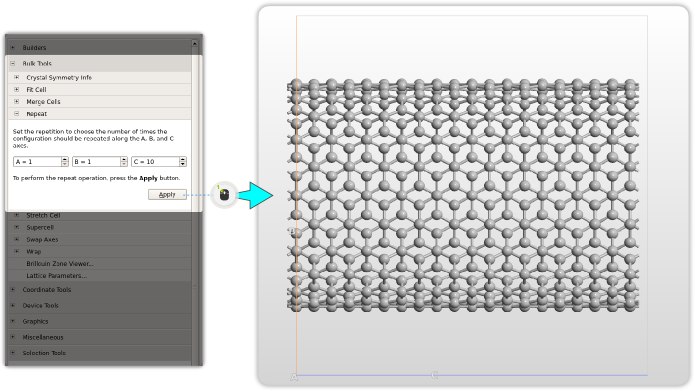Click the B repetition input field
This screenshot has width=695, height=391.
click(x=97, y=162)
